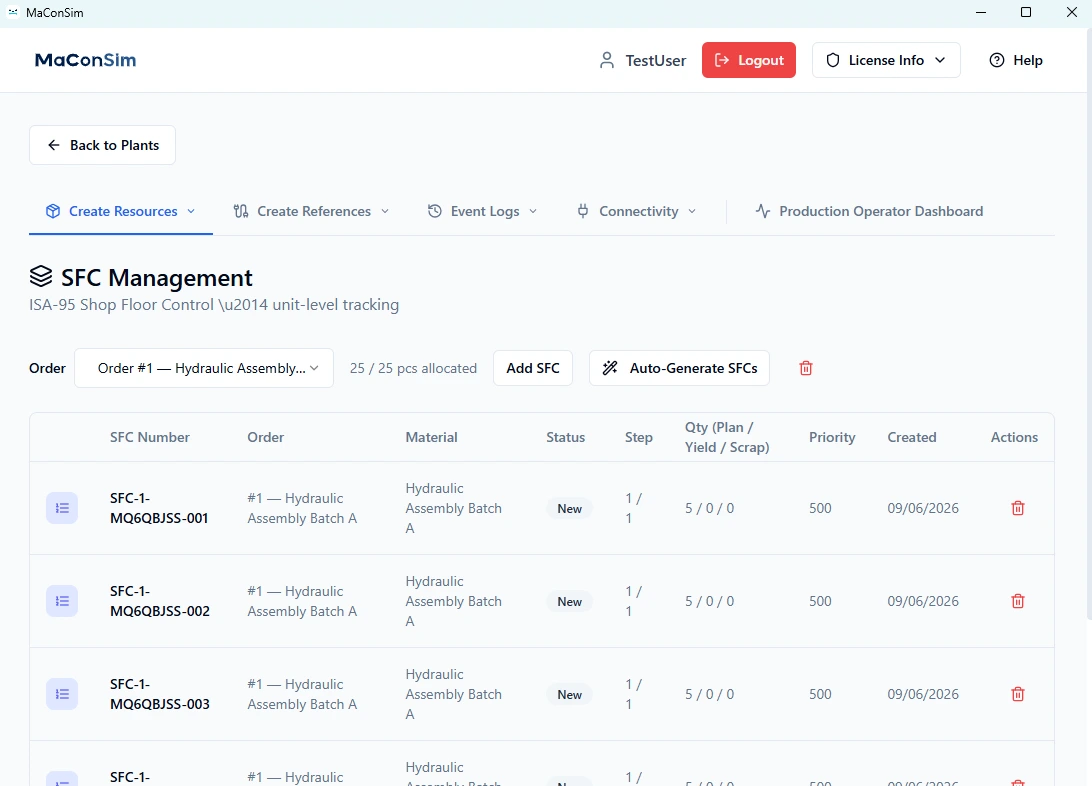
Task: Click the Priority column header
Action: 832,437
